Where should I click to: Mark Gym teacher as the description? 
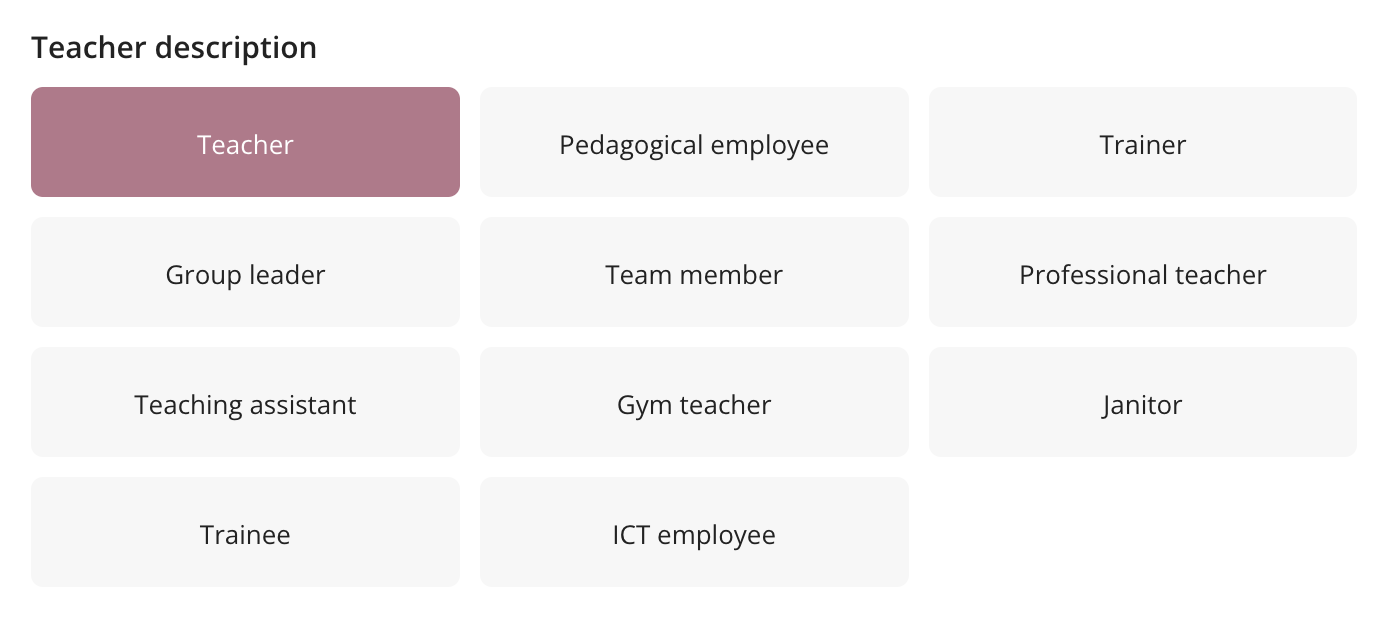coord(694,402)
